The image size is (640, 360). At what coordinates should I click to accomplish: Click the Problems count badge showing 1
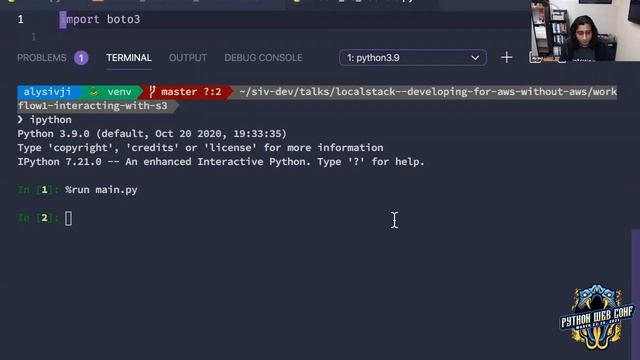[81, 58]
